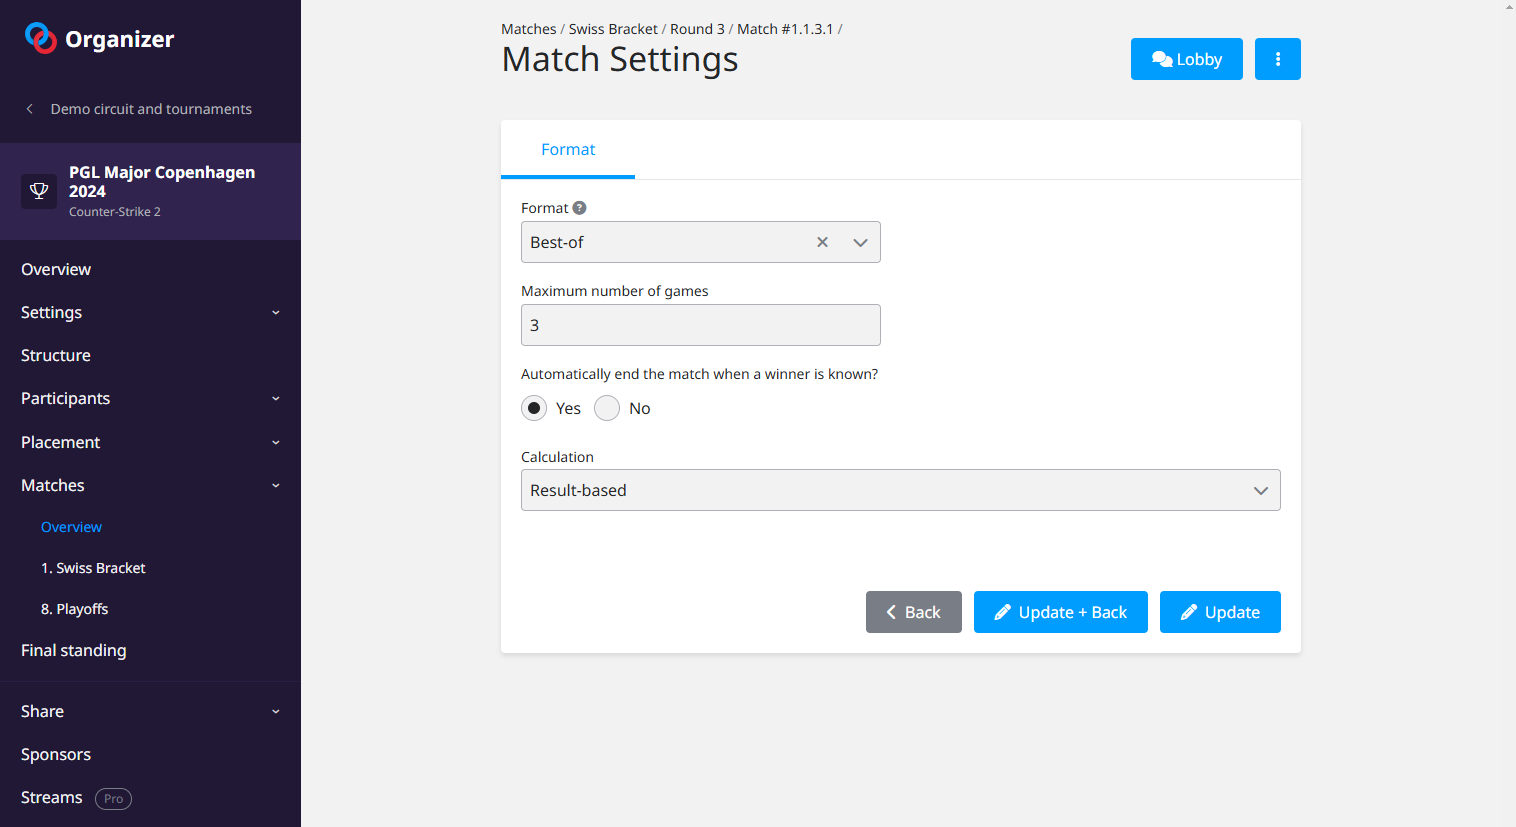This screenshot has height=827, width=1516.
Task: Open the Format dropdown arrow
Action: tap(860, 242)
